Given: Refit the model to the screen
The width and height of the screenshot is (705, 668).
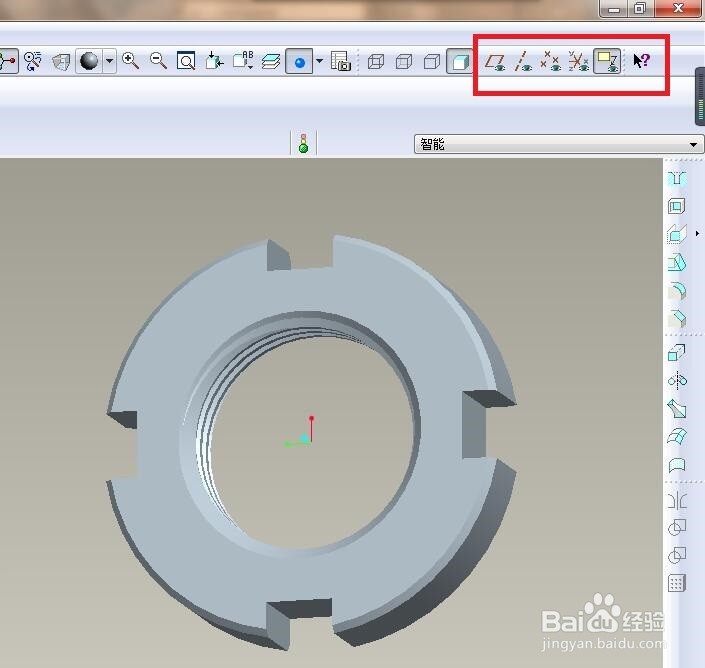Looking at the screenshot, I should (186, 61).
